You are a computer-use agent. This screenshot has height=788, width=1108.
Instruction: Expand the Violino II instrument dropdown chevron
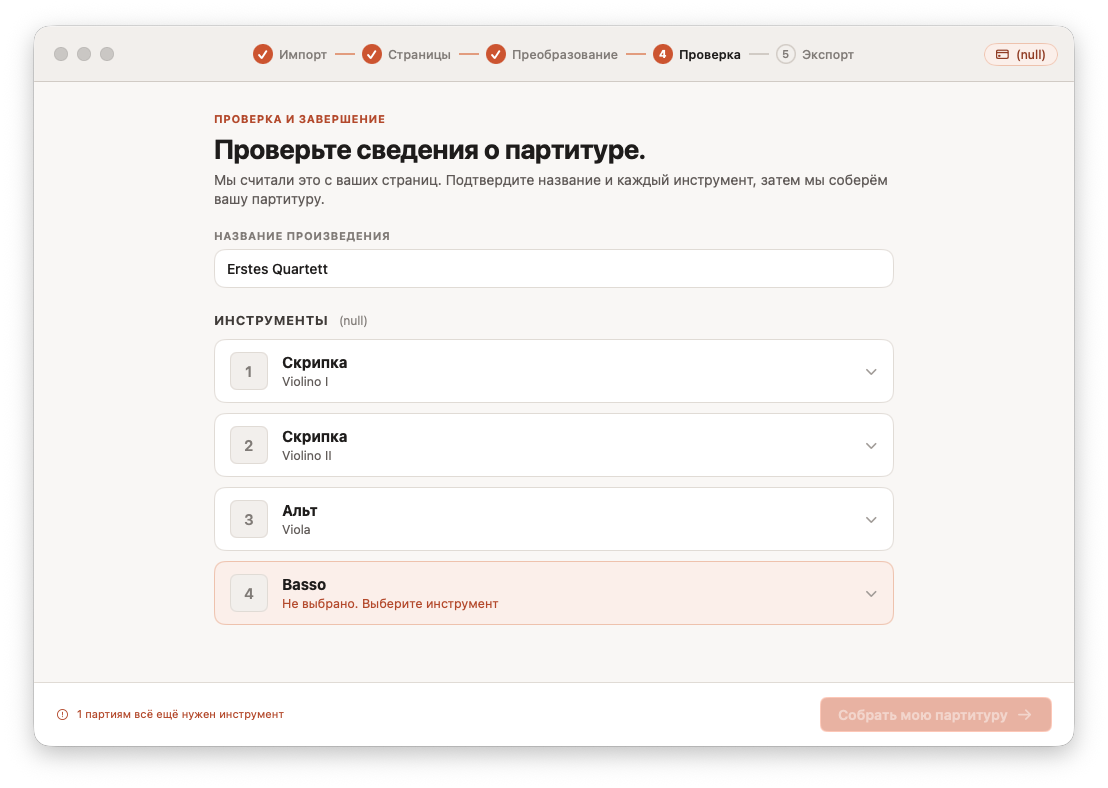coord(871,446)
